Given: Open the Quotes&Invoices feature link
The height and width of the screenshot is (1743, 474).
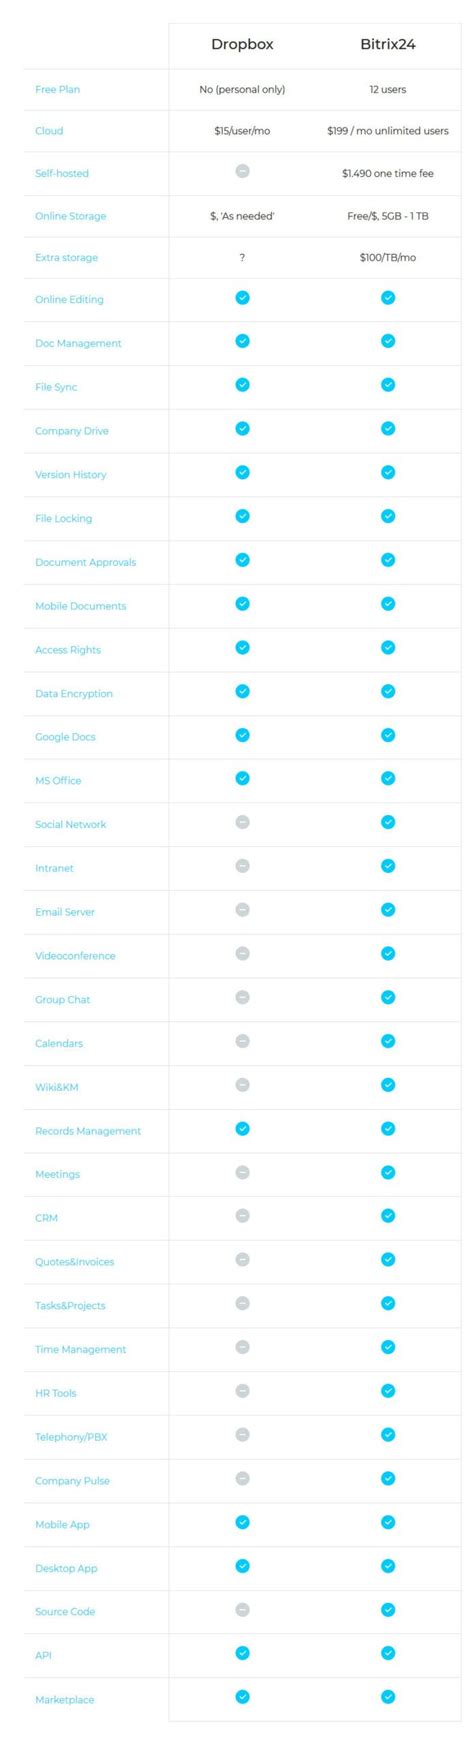Looking at the screenshot, I should (x=74, y=1262).
